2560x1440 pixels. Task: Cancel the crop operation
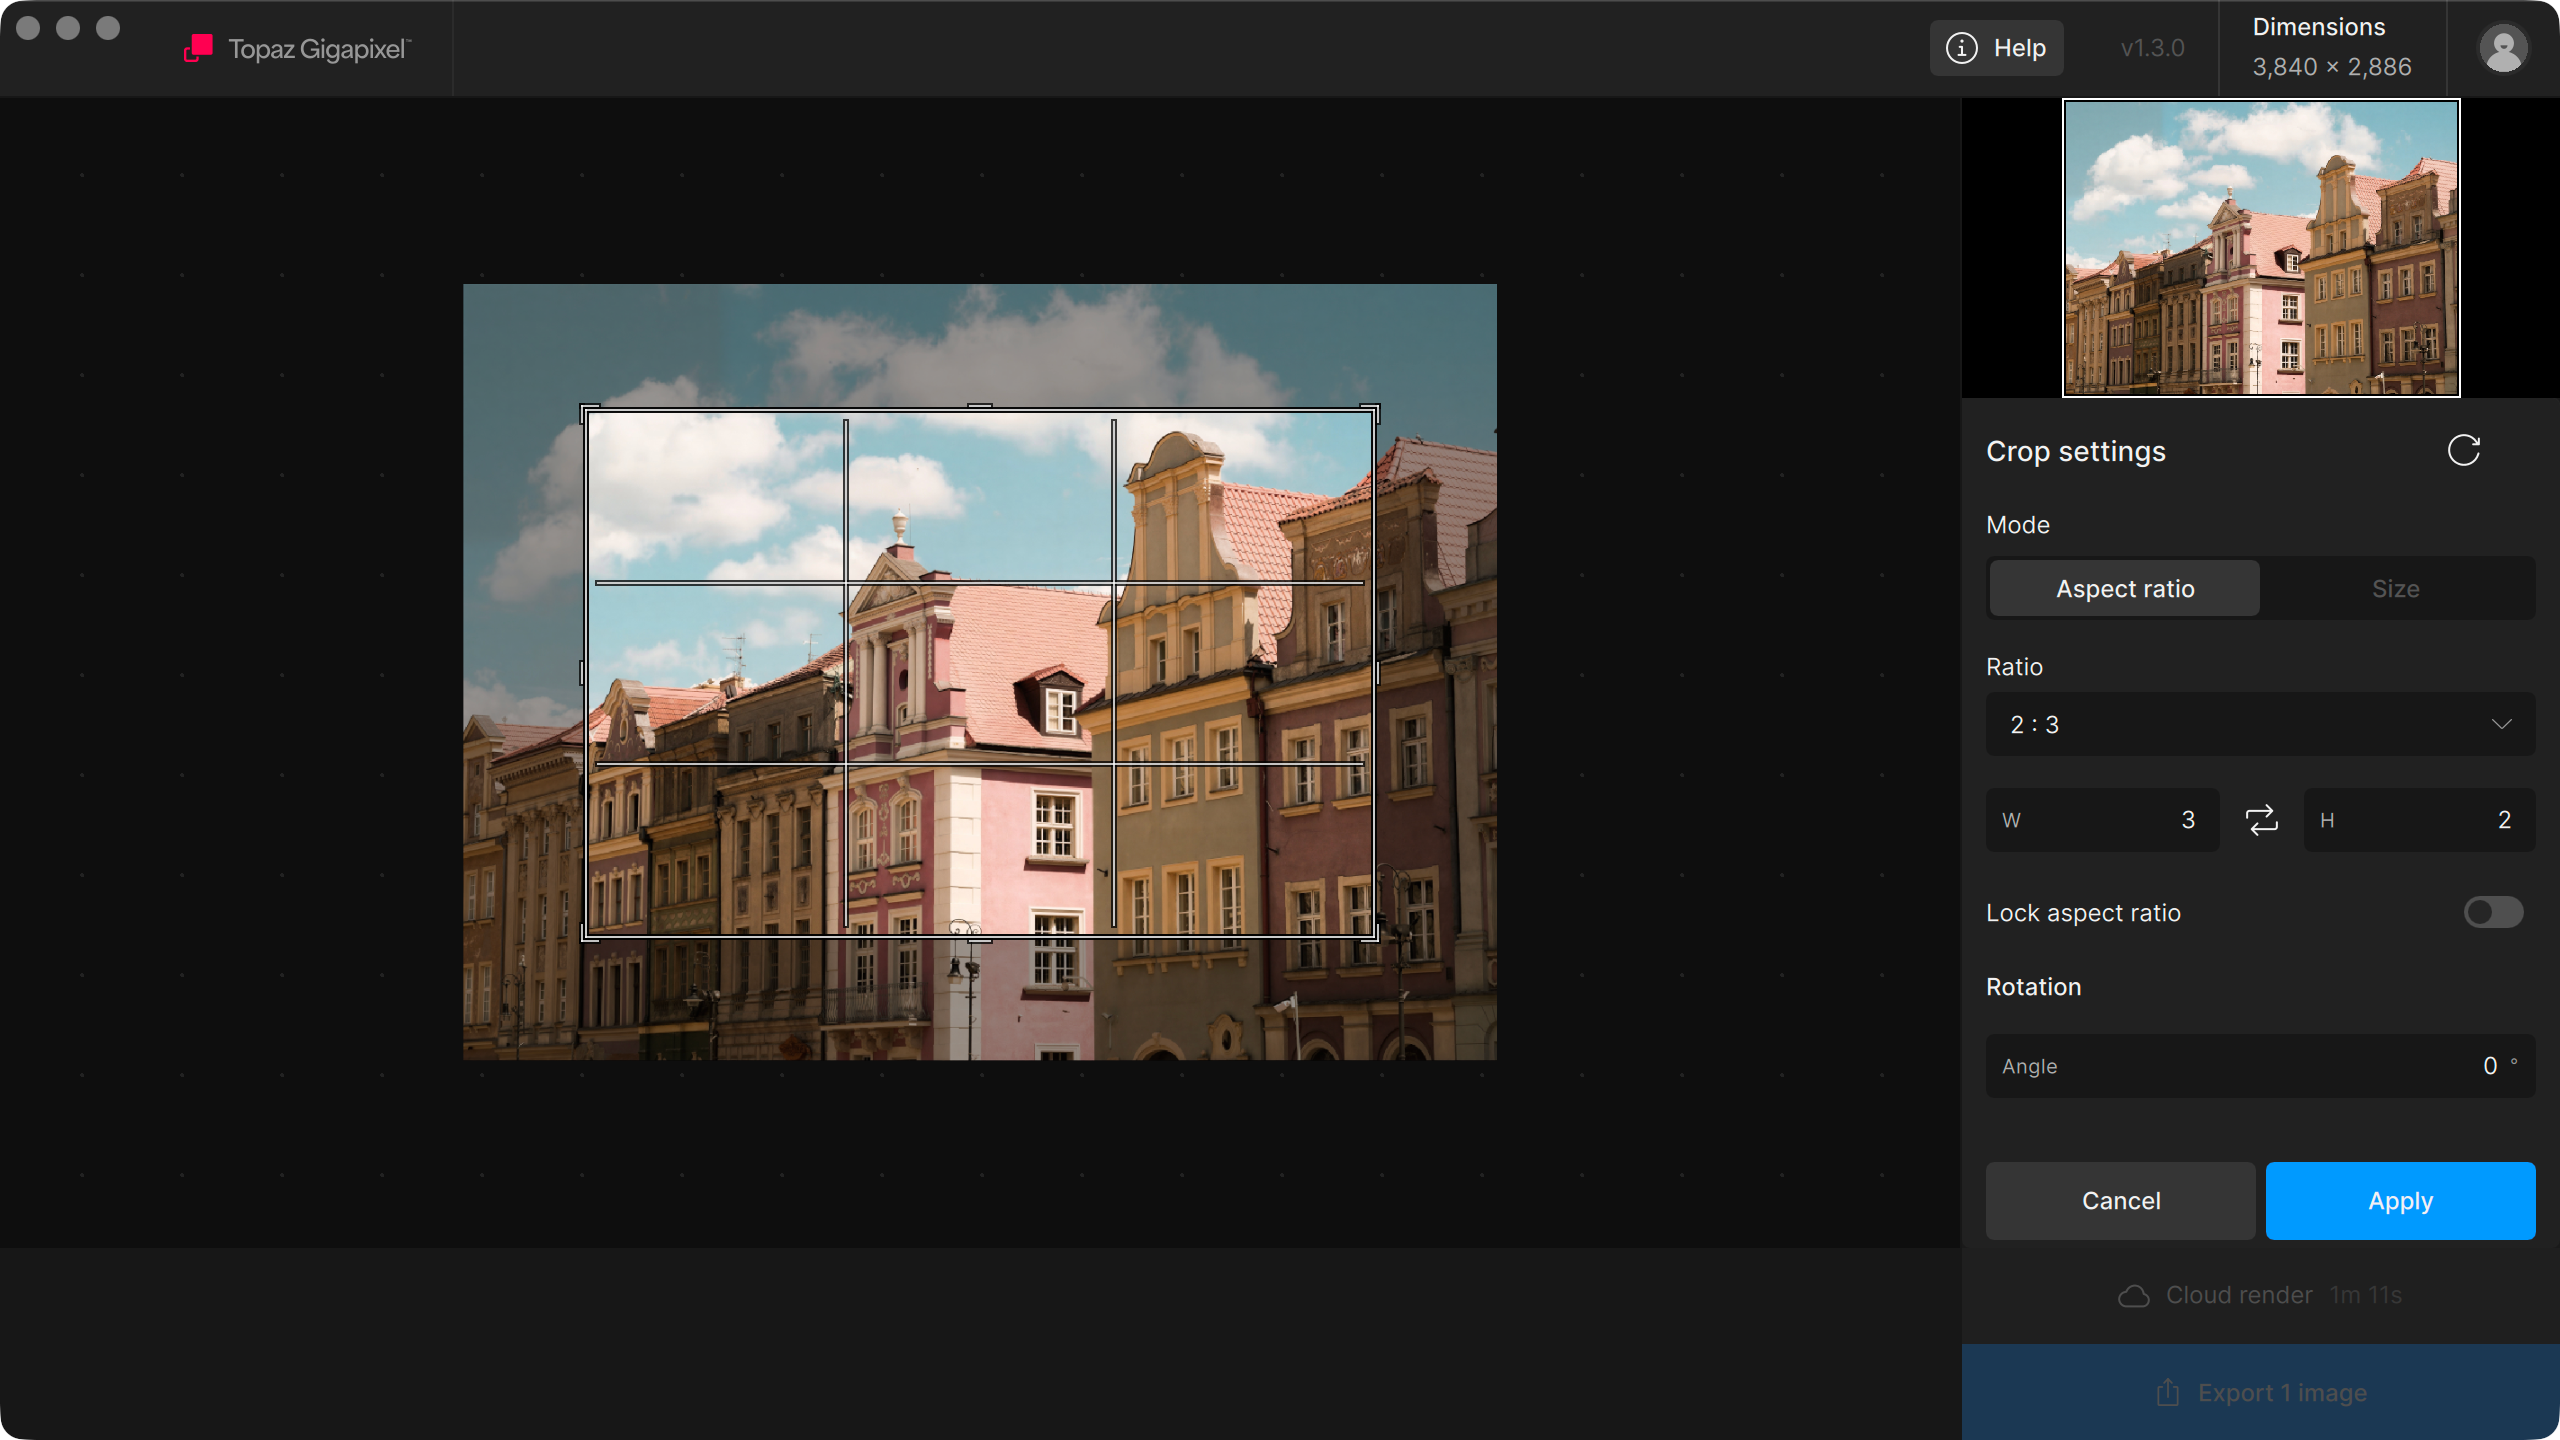pyautogui.click(x=2121, y=1201)
